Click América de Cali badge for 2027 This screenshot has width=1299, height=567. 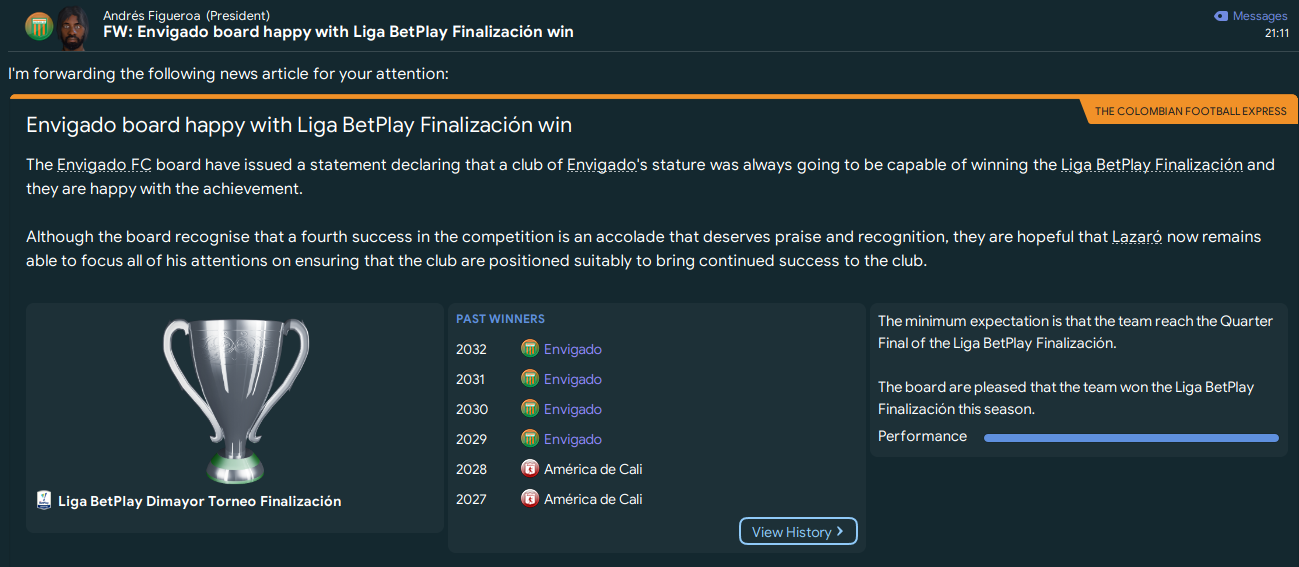click(530, 499)
